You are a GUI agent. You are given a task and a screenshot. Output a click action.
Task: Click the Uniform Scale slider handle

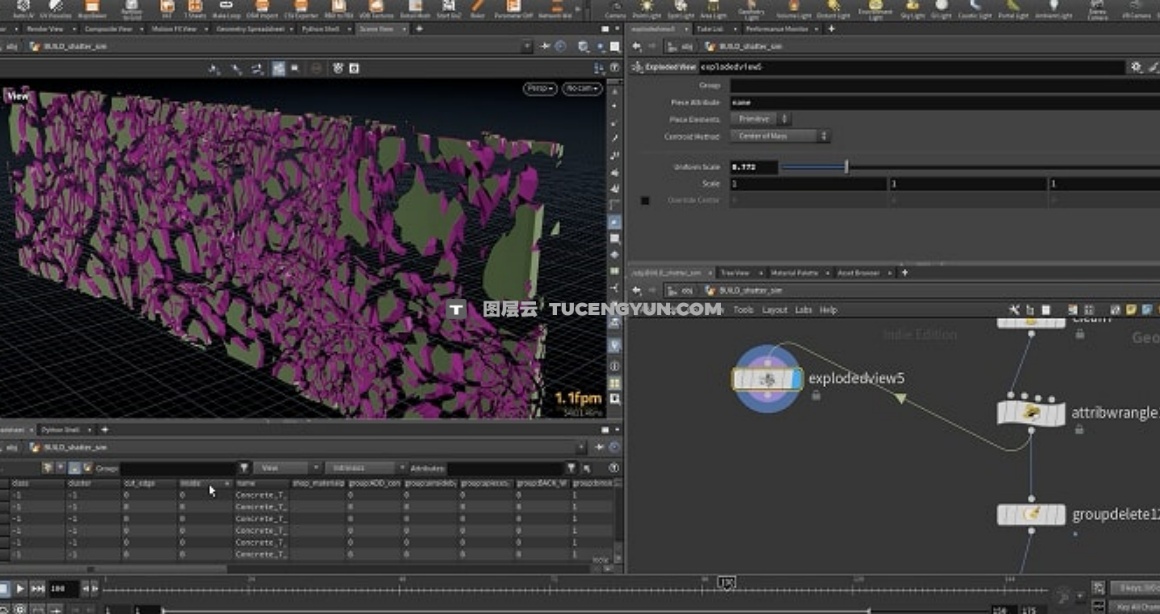click(846, 167)
